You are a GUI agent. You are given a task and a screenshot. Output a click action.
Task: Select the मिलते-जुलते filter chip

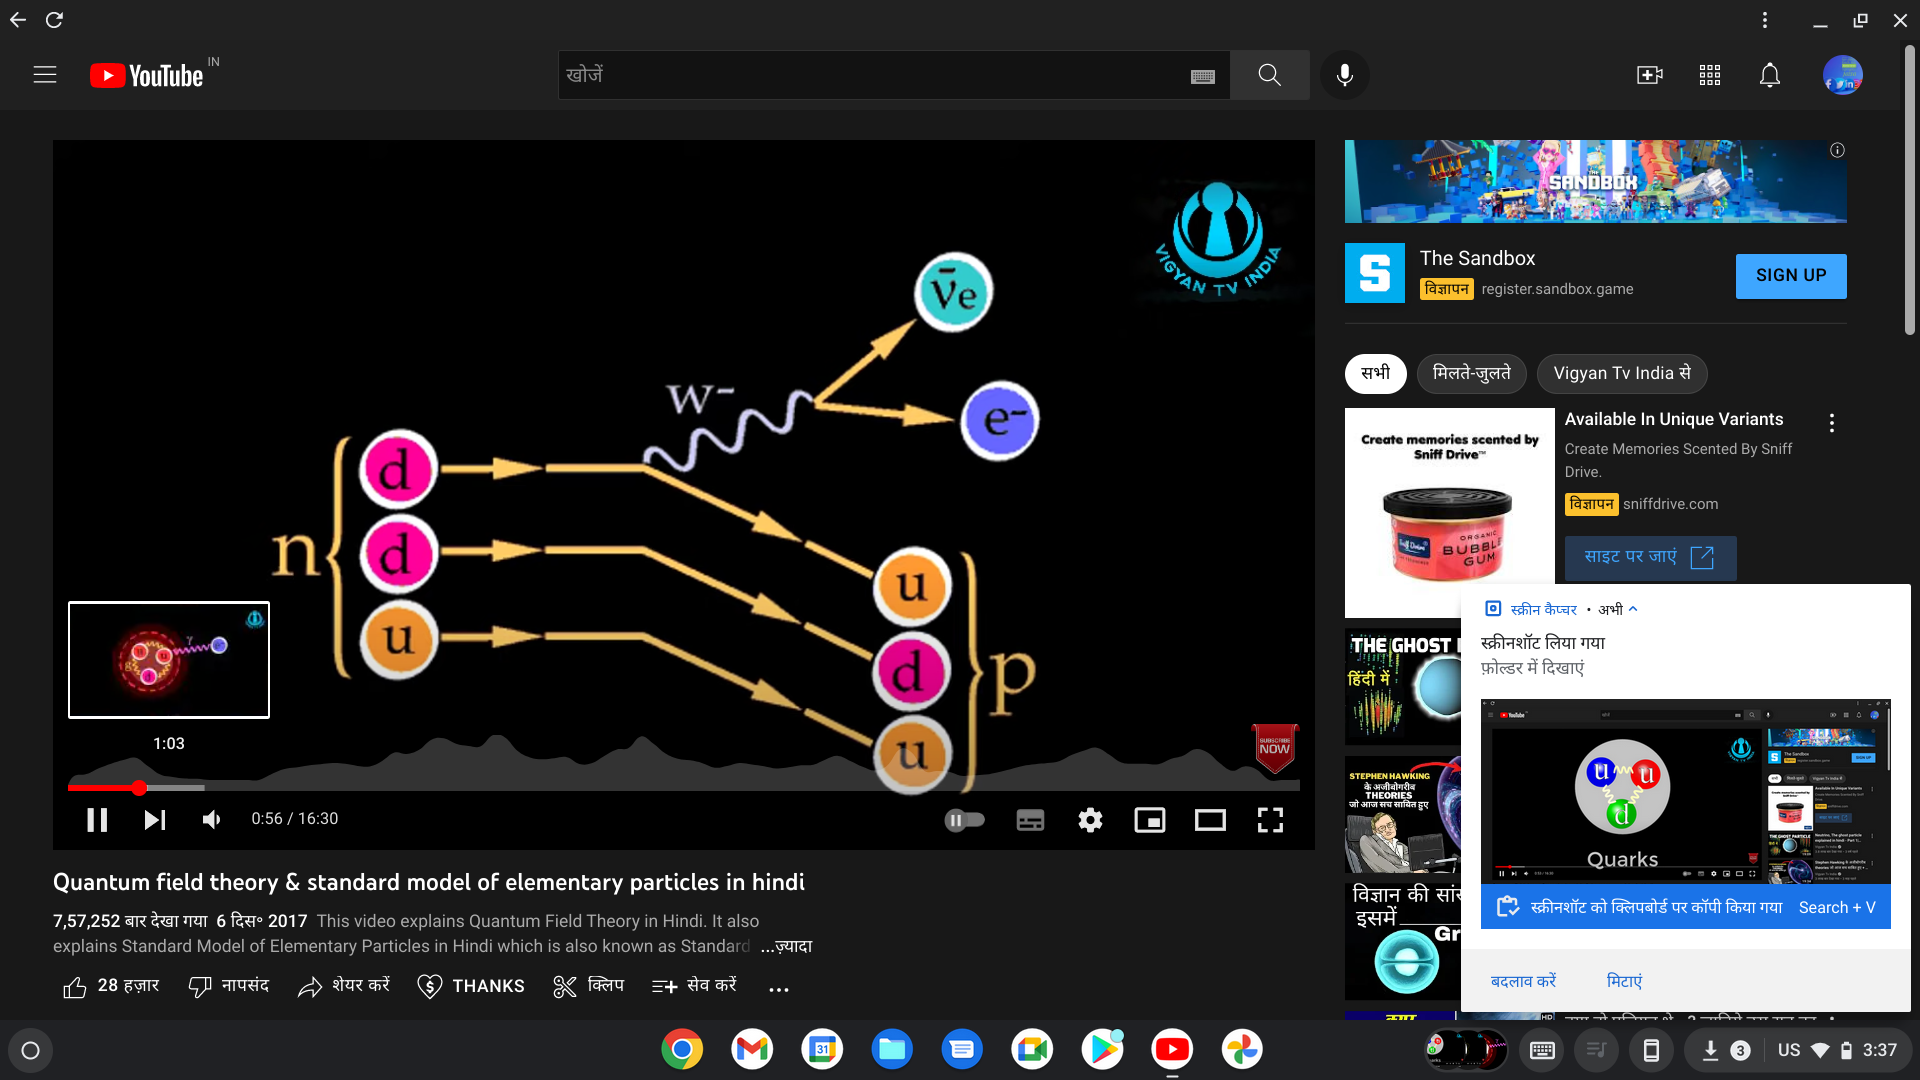[x=1471, y=373]
